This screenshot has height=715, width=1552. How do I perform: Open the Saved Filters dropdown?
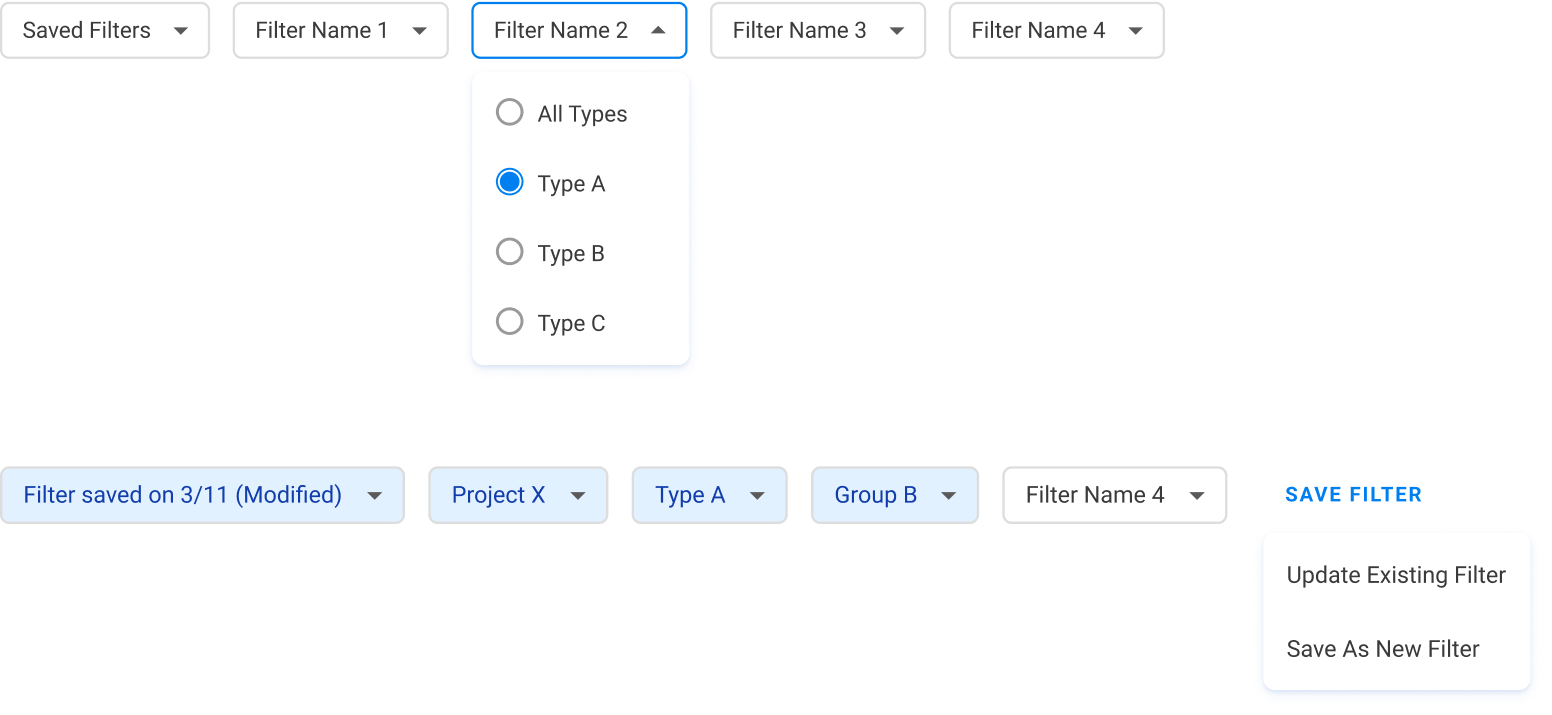coord(105,31)
